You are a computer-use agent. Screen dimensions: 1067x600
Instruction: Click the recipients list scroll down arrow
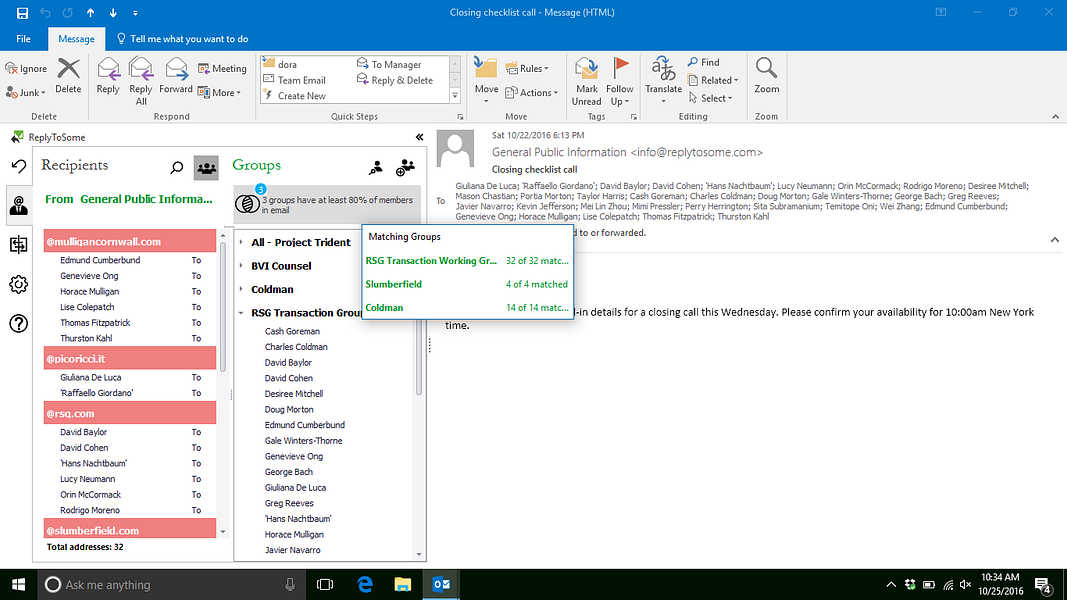[223, 531]
